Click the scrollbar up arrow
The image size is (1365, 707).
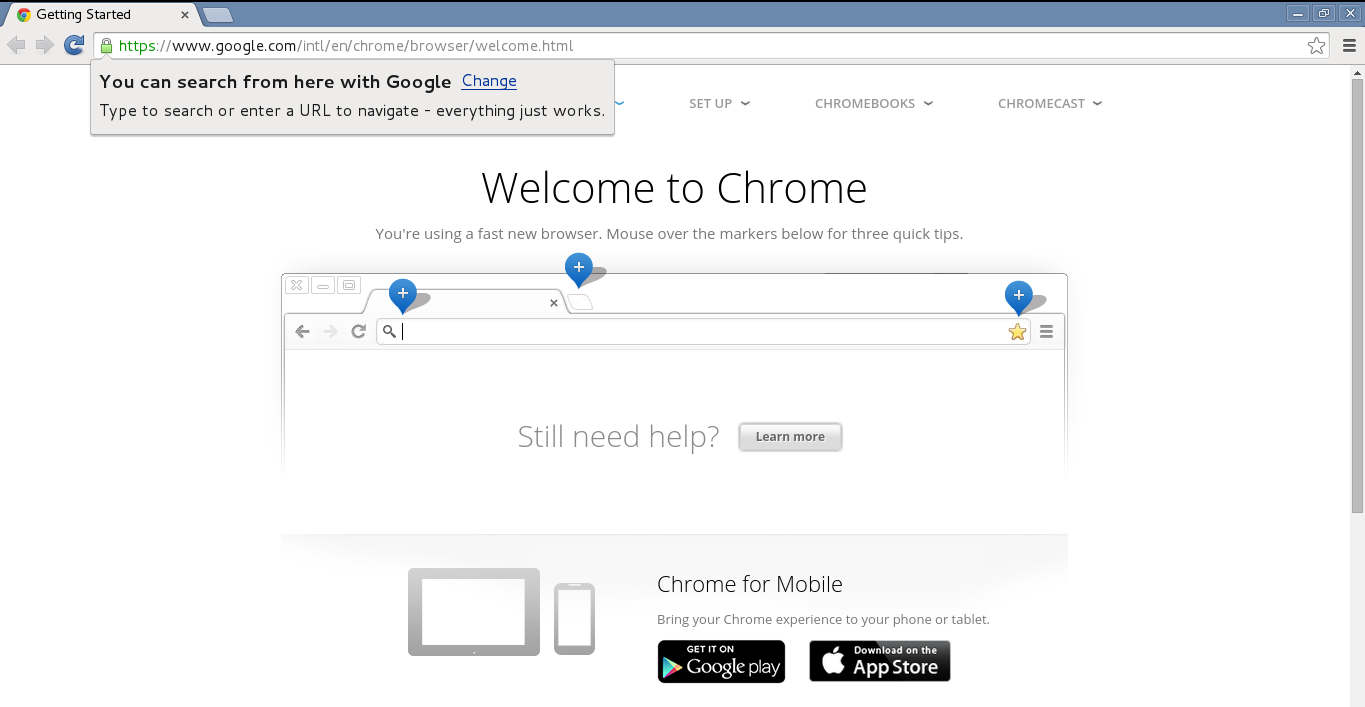(1357, 74)
